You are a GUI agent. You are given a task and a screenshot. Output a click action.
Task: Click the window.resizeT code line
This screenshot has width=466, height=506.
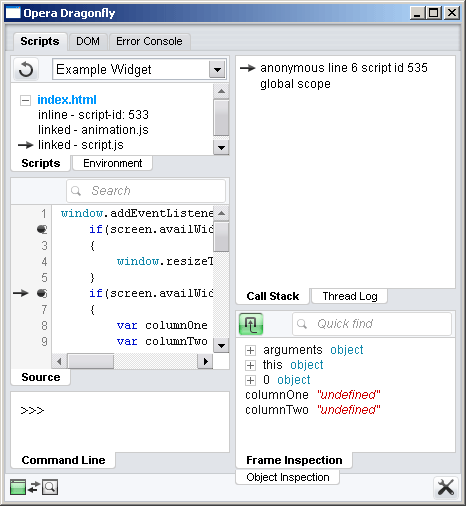tap(165, 261)
